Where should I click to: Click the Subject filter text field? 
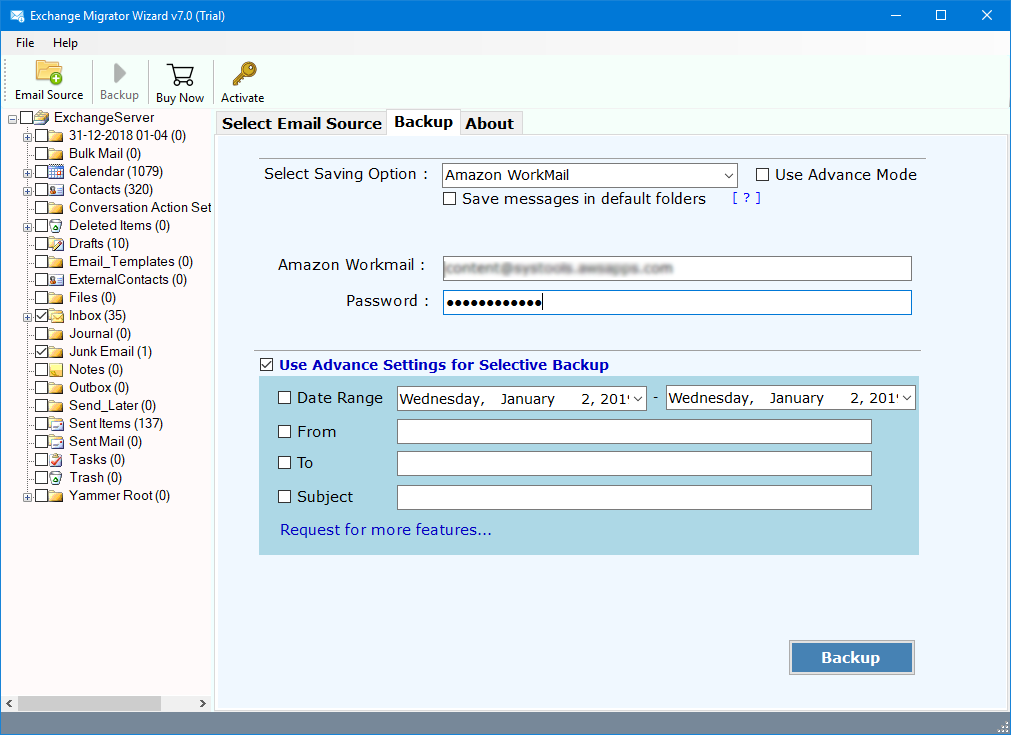pos(634,497)
